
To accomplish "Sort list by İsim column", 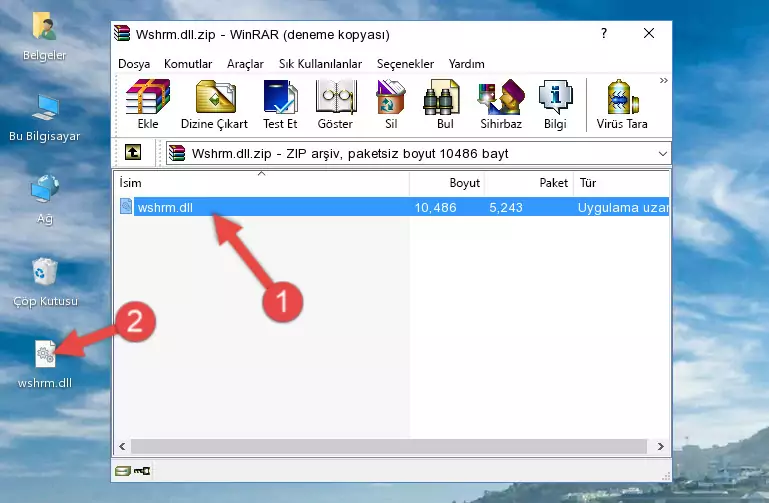I will 262,183.
